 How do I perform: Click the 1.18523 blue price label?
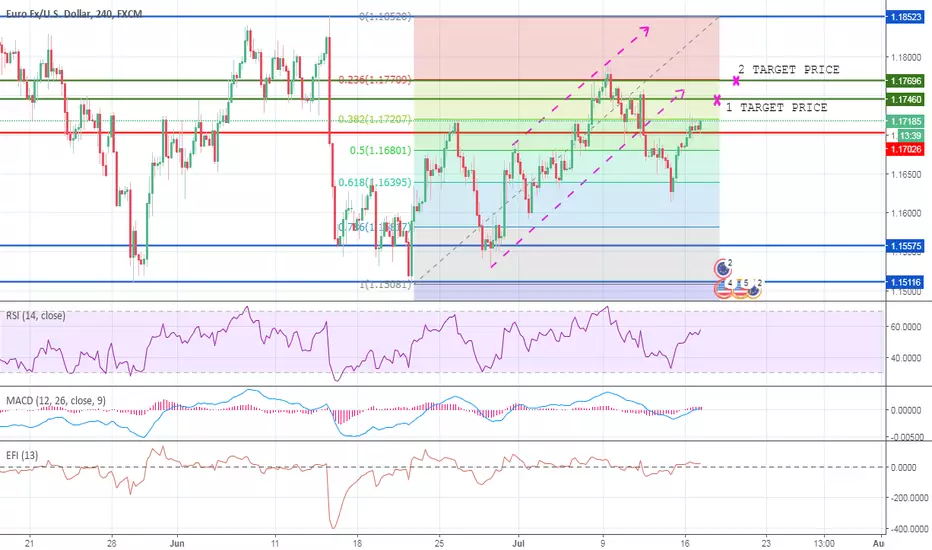(906, 17)
